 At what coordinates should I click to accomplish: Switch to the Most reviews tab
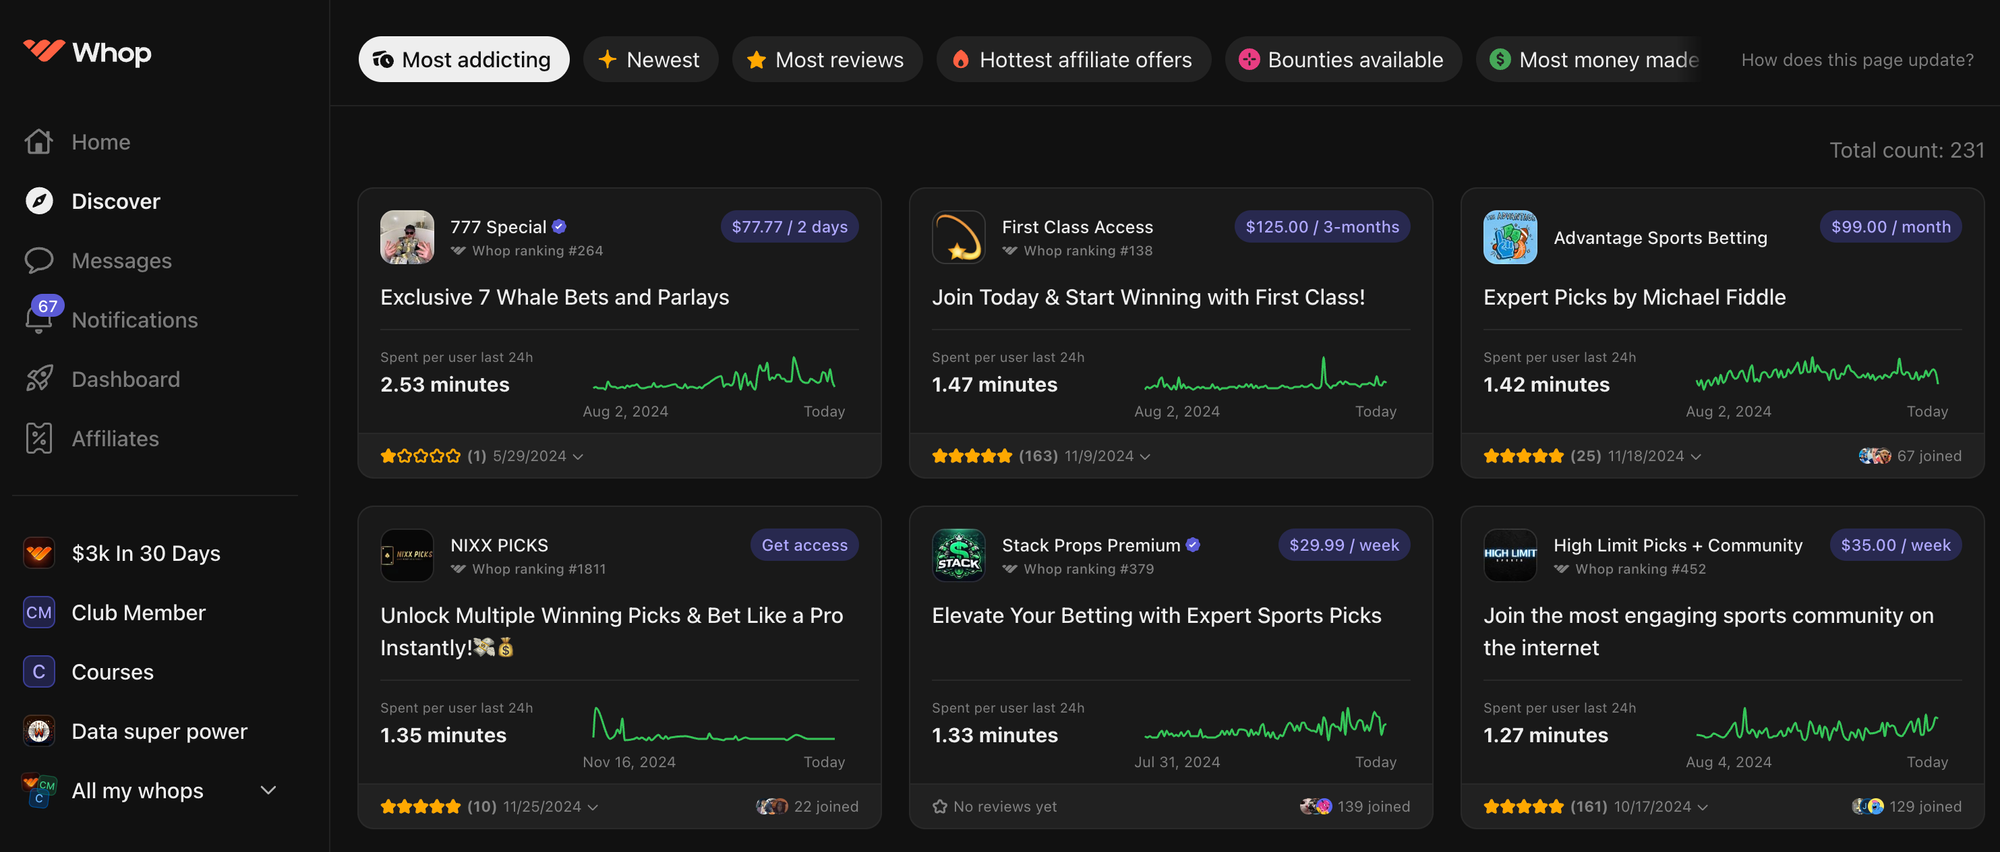(827, 60)
